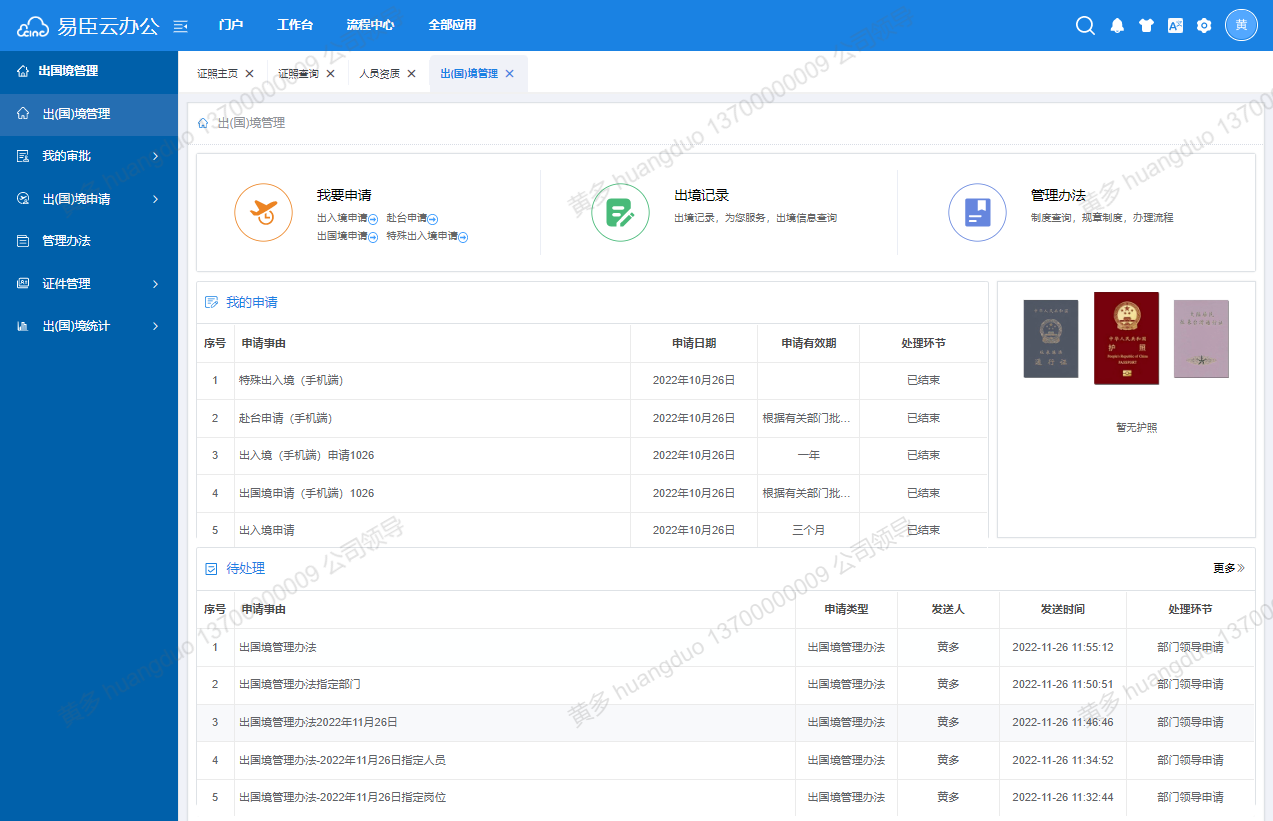Click home icon in breadcrumb bar
This screenshot has width=1273, height=821.
coord(203,123)
